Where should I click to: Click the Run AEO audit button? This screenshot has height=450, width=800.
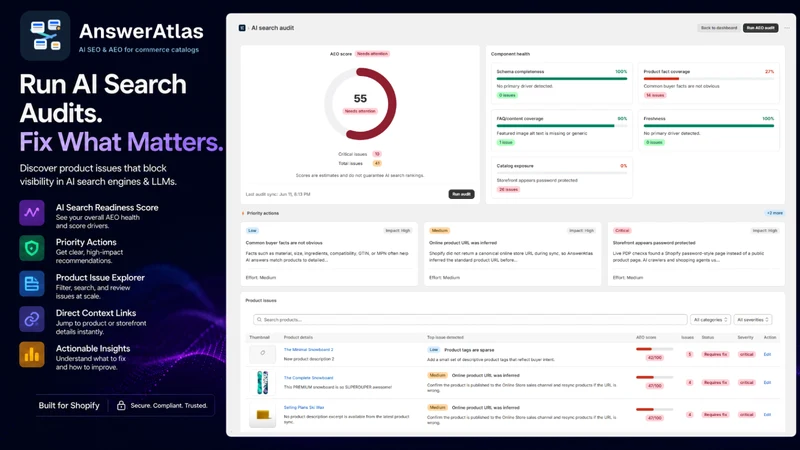(x=760, y=28)
